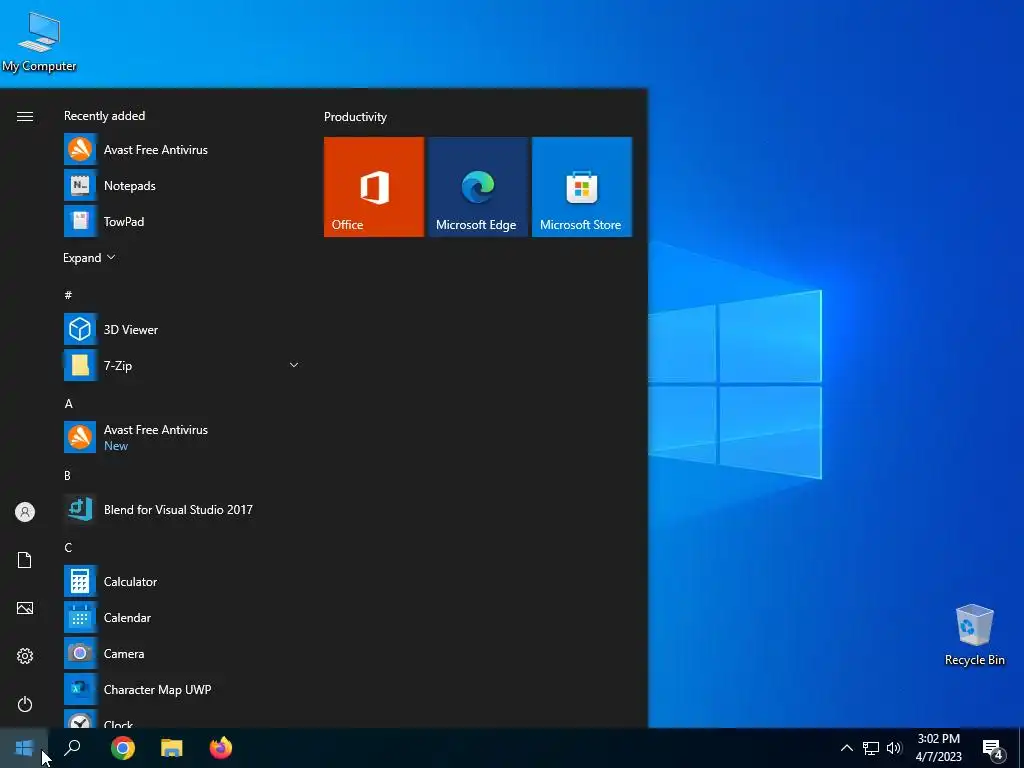Click the Power button in Start menu

pyautogui.click(x=25, y=704)
